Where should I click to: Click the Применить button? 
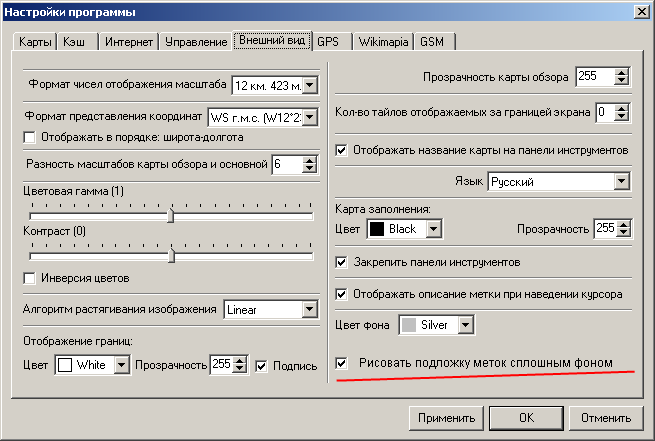[447, 417]
